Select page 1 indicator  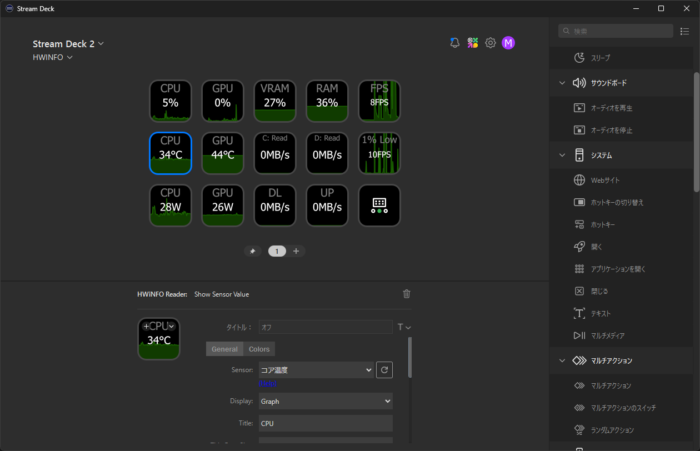pyautogui.click(x=277, y=251)
